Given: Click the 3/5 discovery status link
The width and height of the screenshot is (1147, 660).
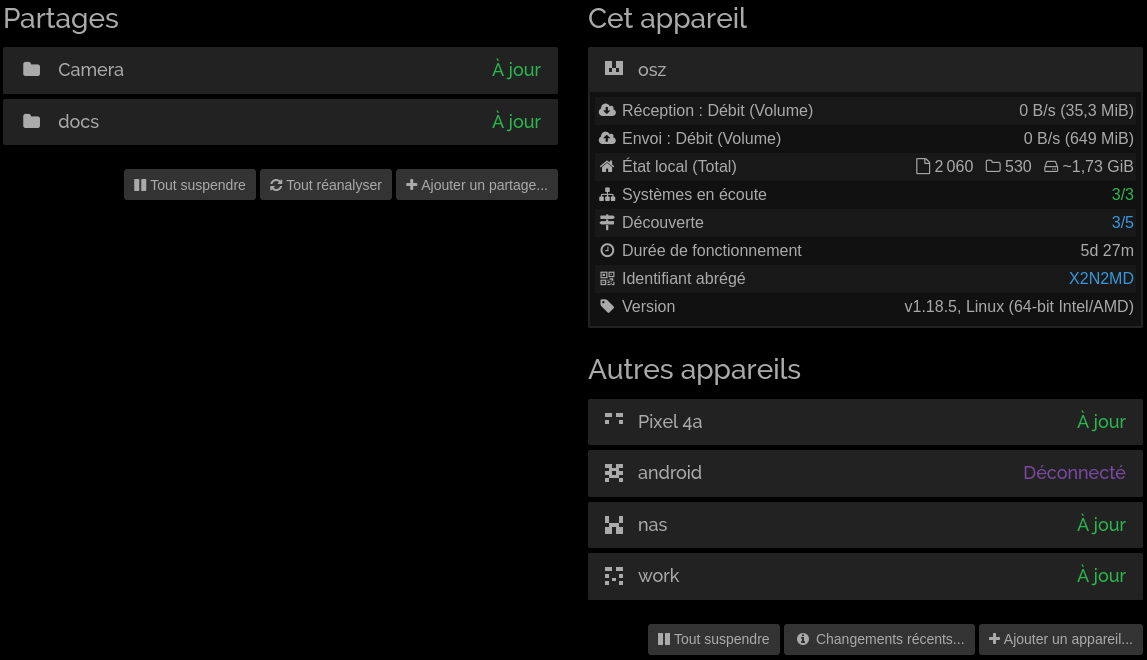Looking at the screenshot, I should [1122, 223].
